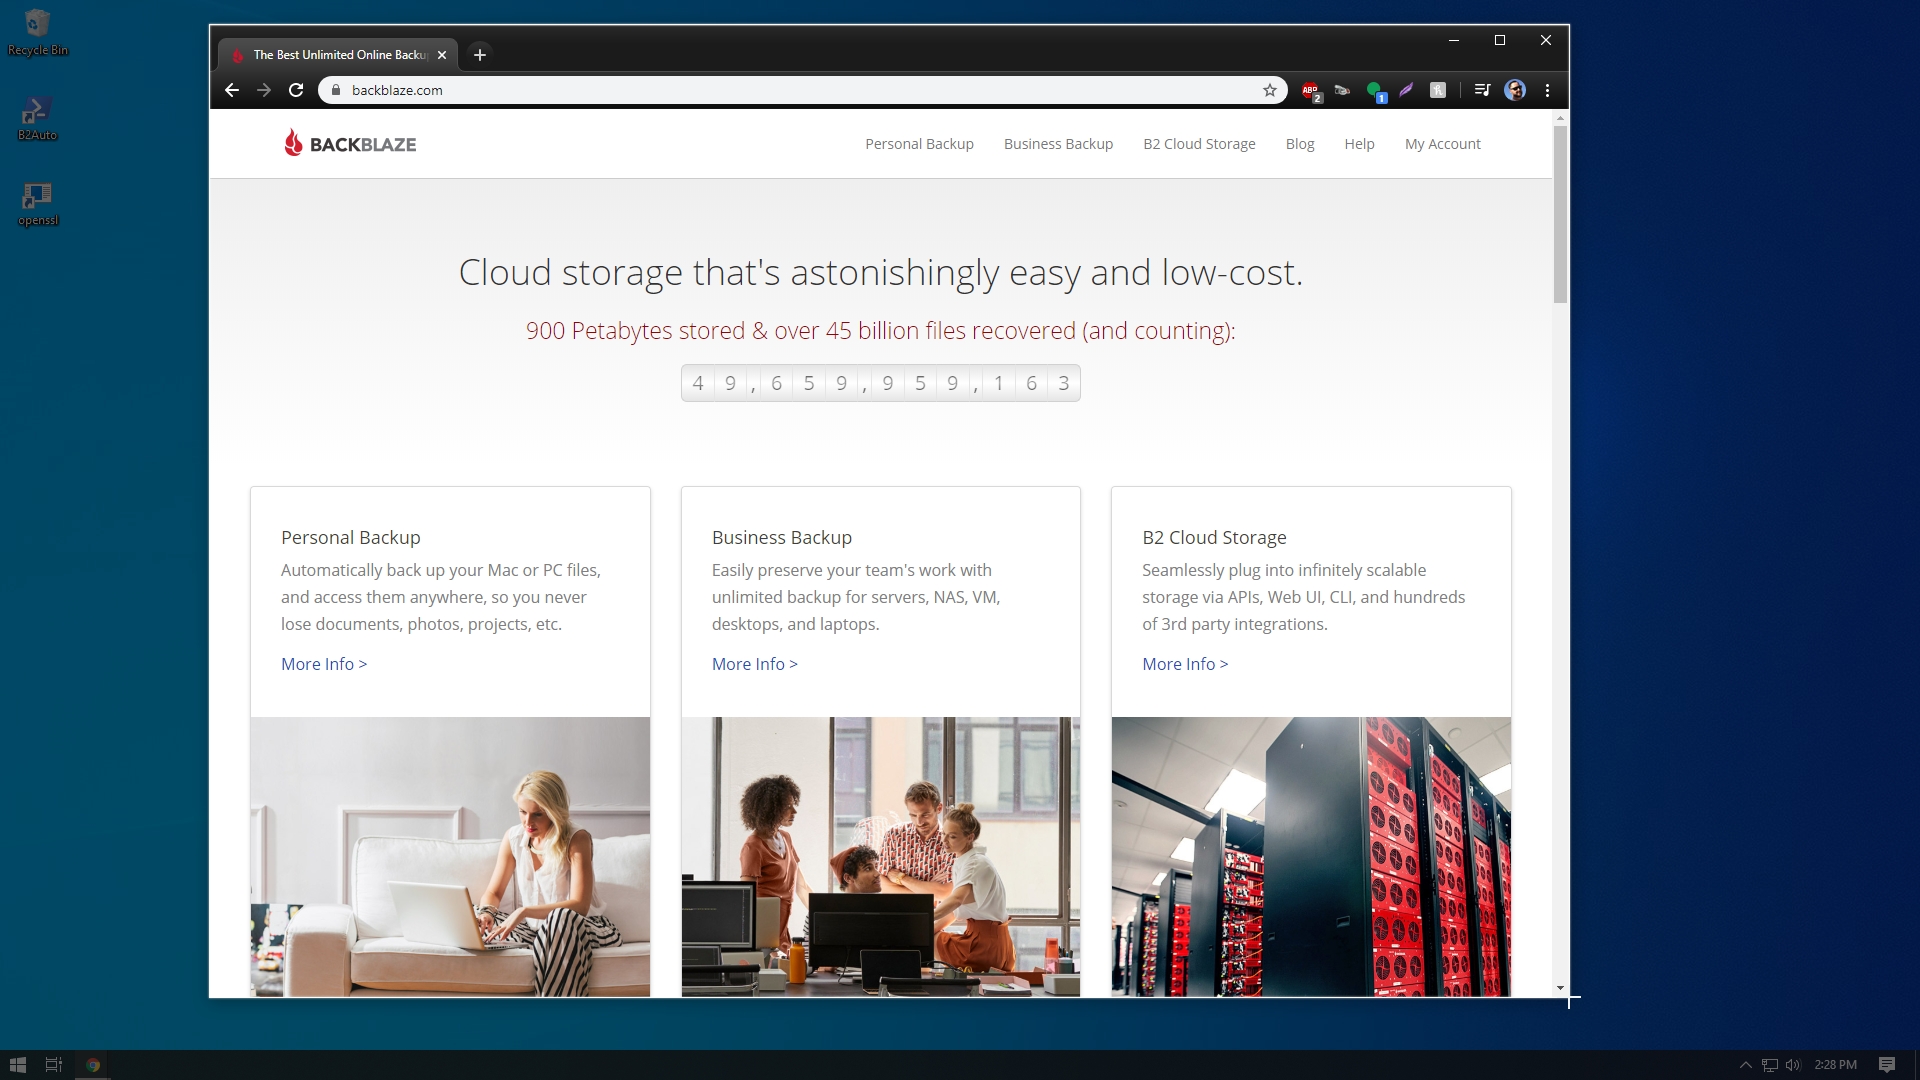1920x1080 pixels.
Task: Go back to the previous page
Action: pos(232,90)
